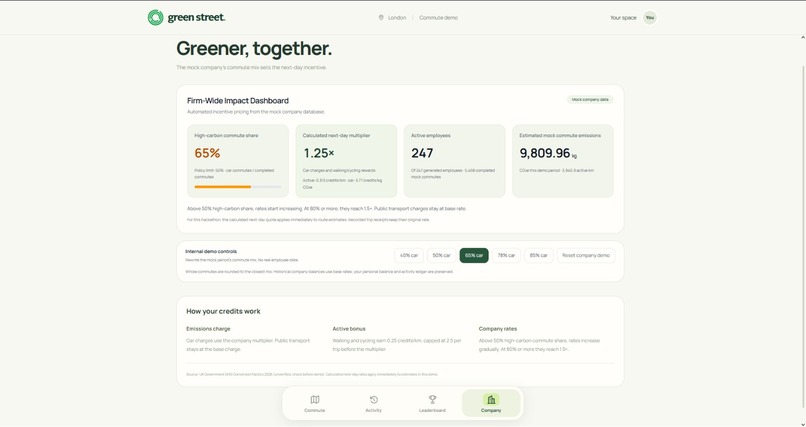Viewport: 806px width, 427px height.
Task: Click the 'Automated incentive pricing' subtitle
Action: coord(256,112)
